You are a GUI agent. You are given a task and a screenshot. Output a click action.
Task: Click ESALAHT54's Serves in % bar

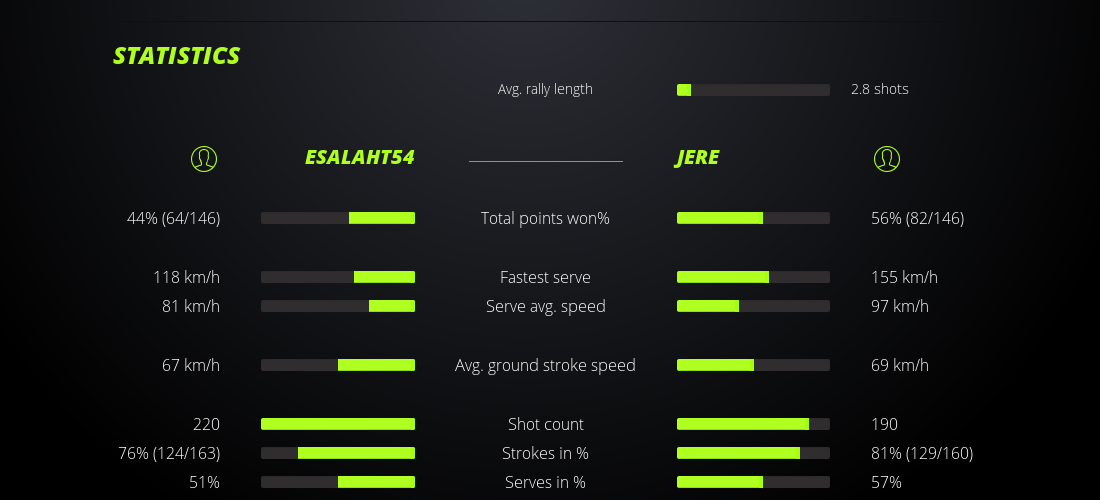click(338, 482)
